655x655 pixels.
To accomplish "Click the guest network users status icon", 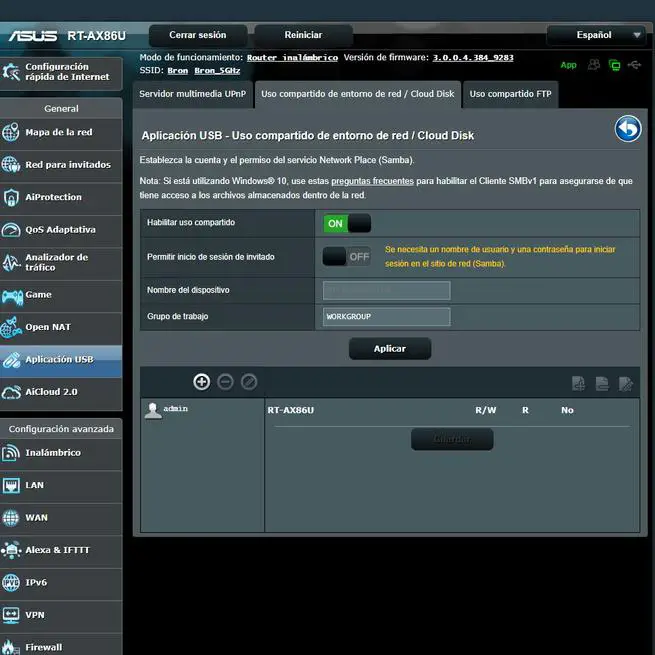I will point(594,65).
